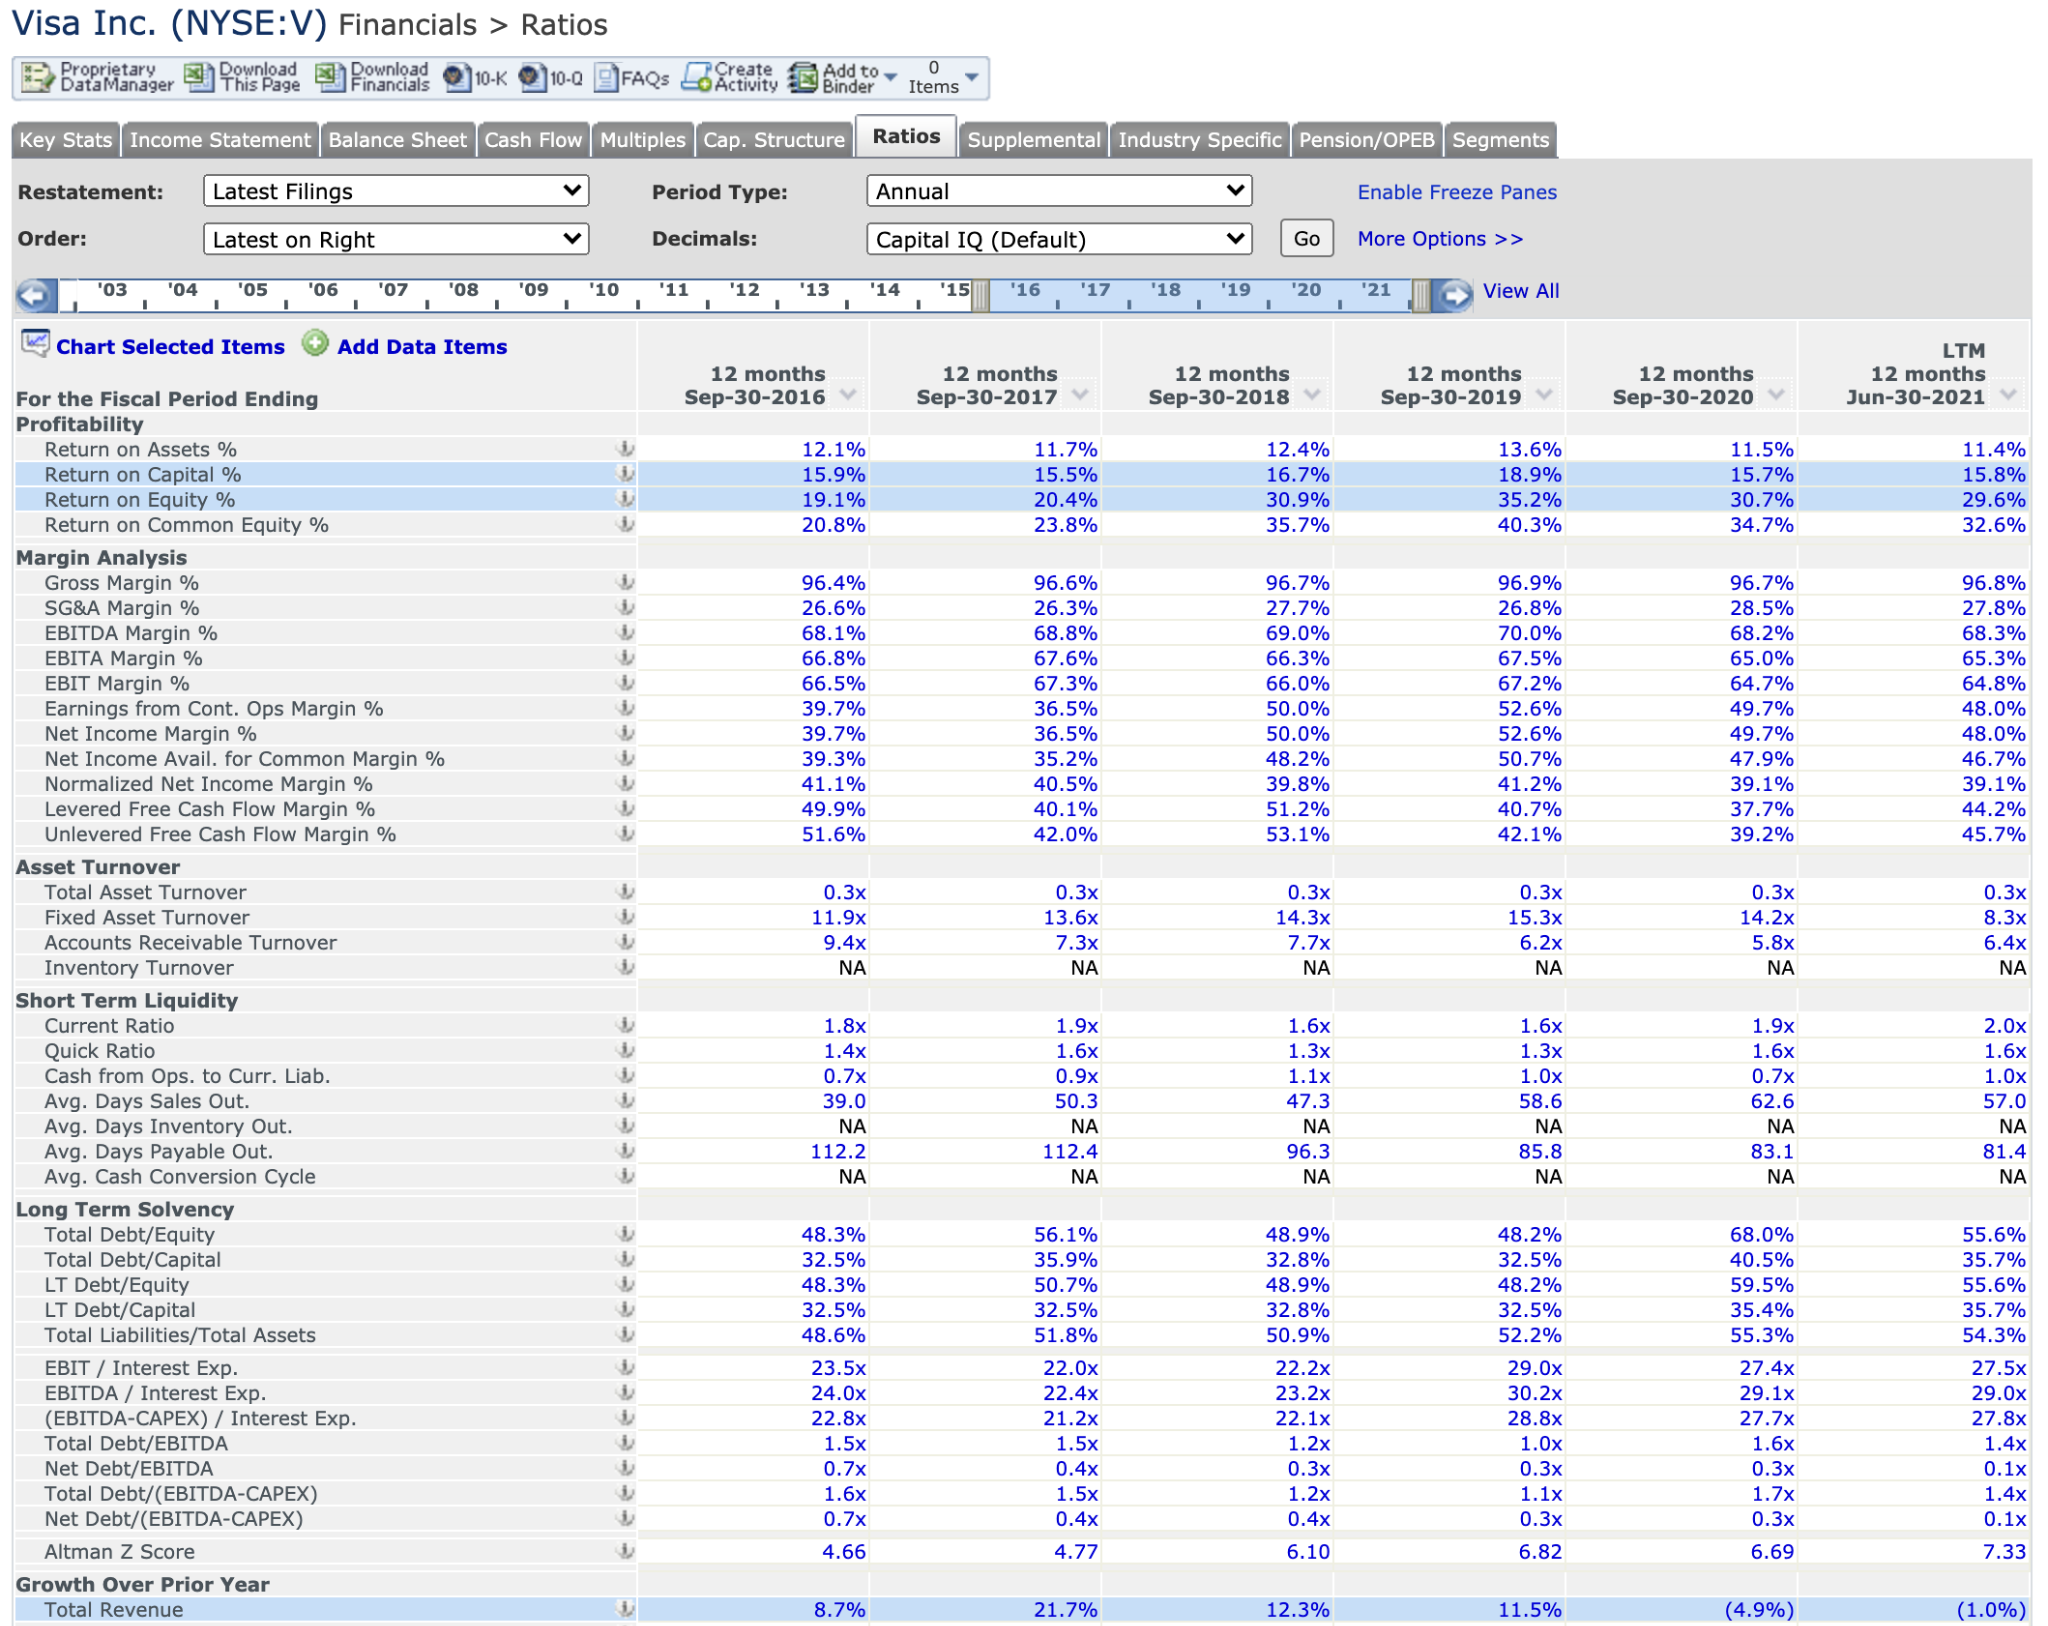2048x1626 pixels.
Task: Click anchor icon for Total Revenue growth
Action: [625, 1610]
